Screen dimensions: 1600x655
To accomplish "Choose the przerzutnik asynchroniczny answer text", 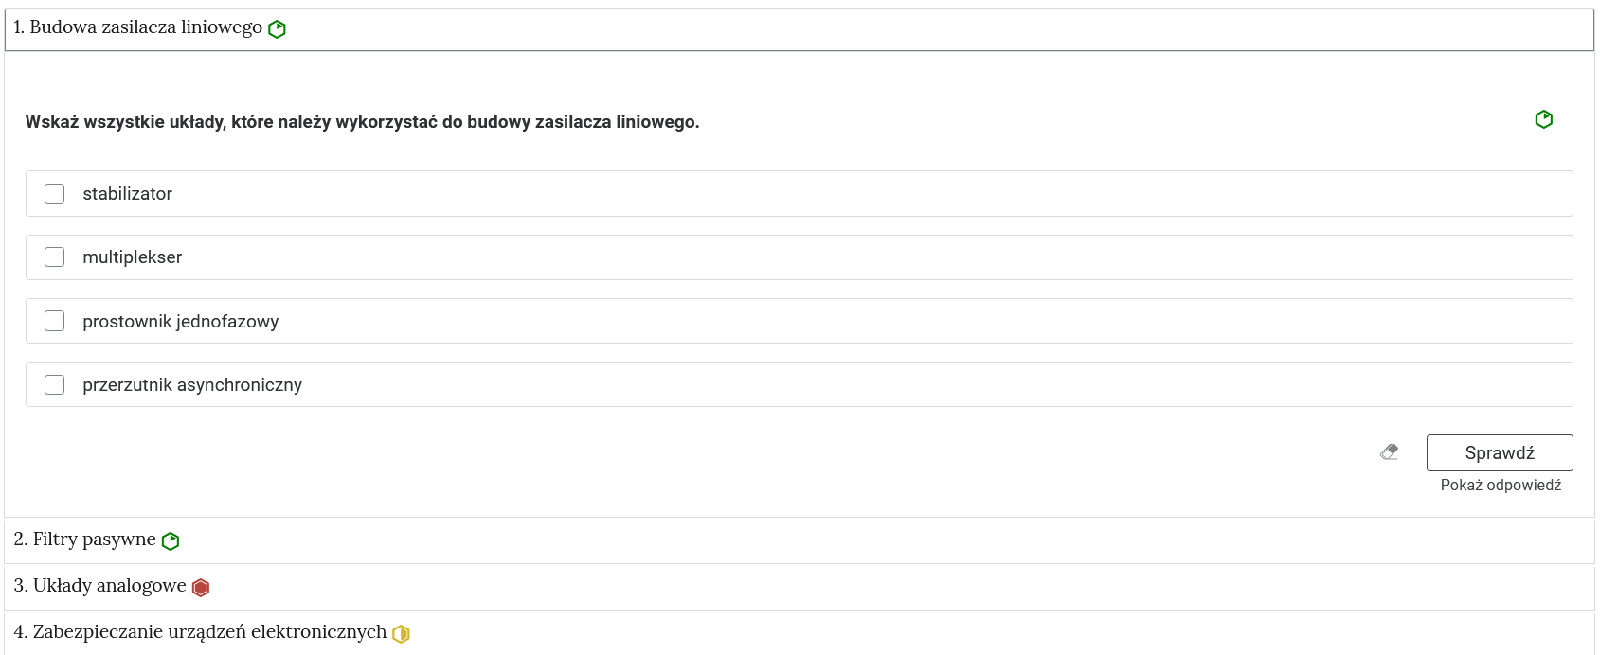I will 192,385.
